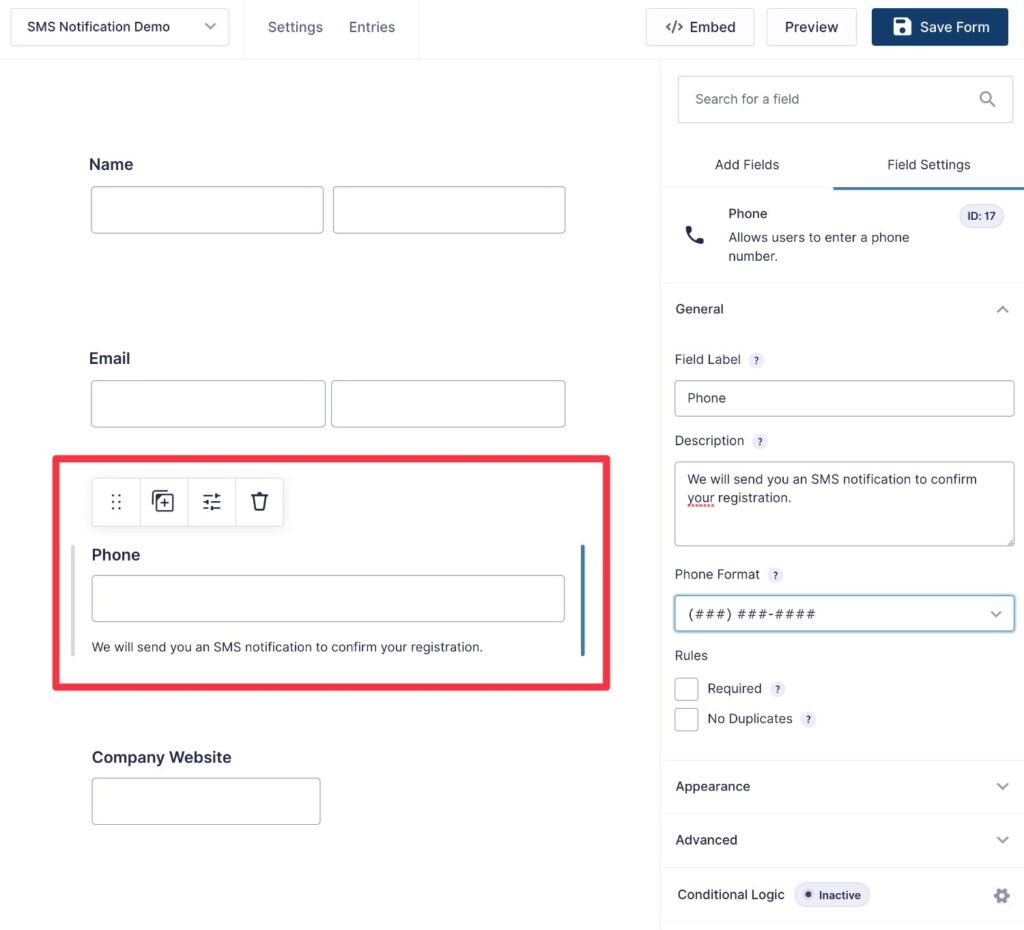Collapse the General settings section
Screen dimensions: 1024x930
click(x=1002, y=309)
